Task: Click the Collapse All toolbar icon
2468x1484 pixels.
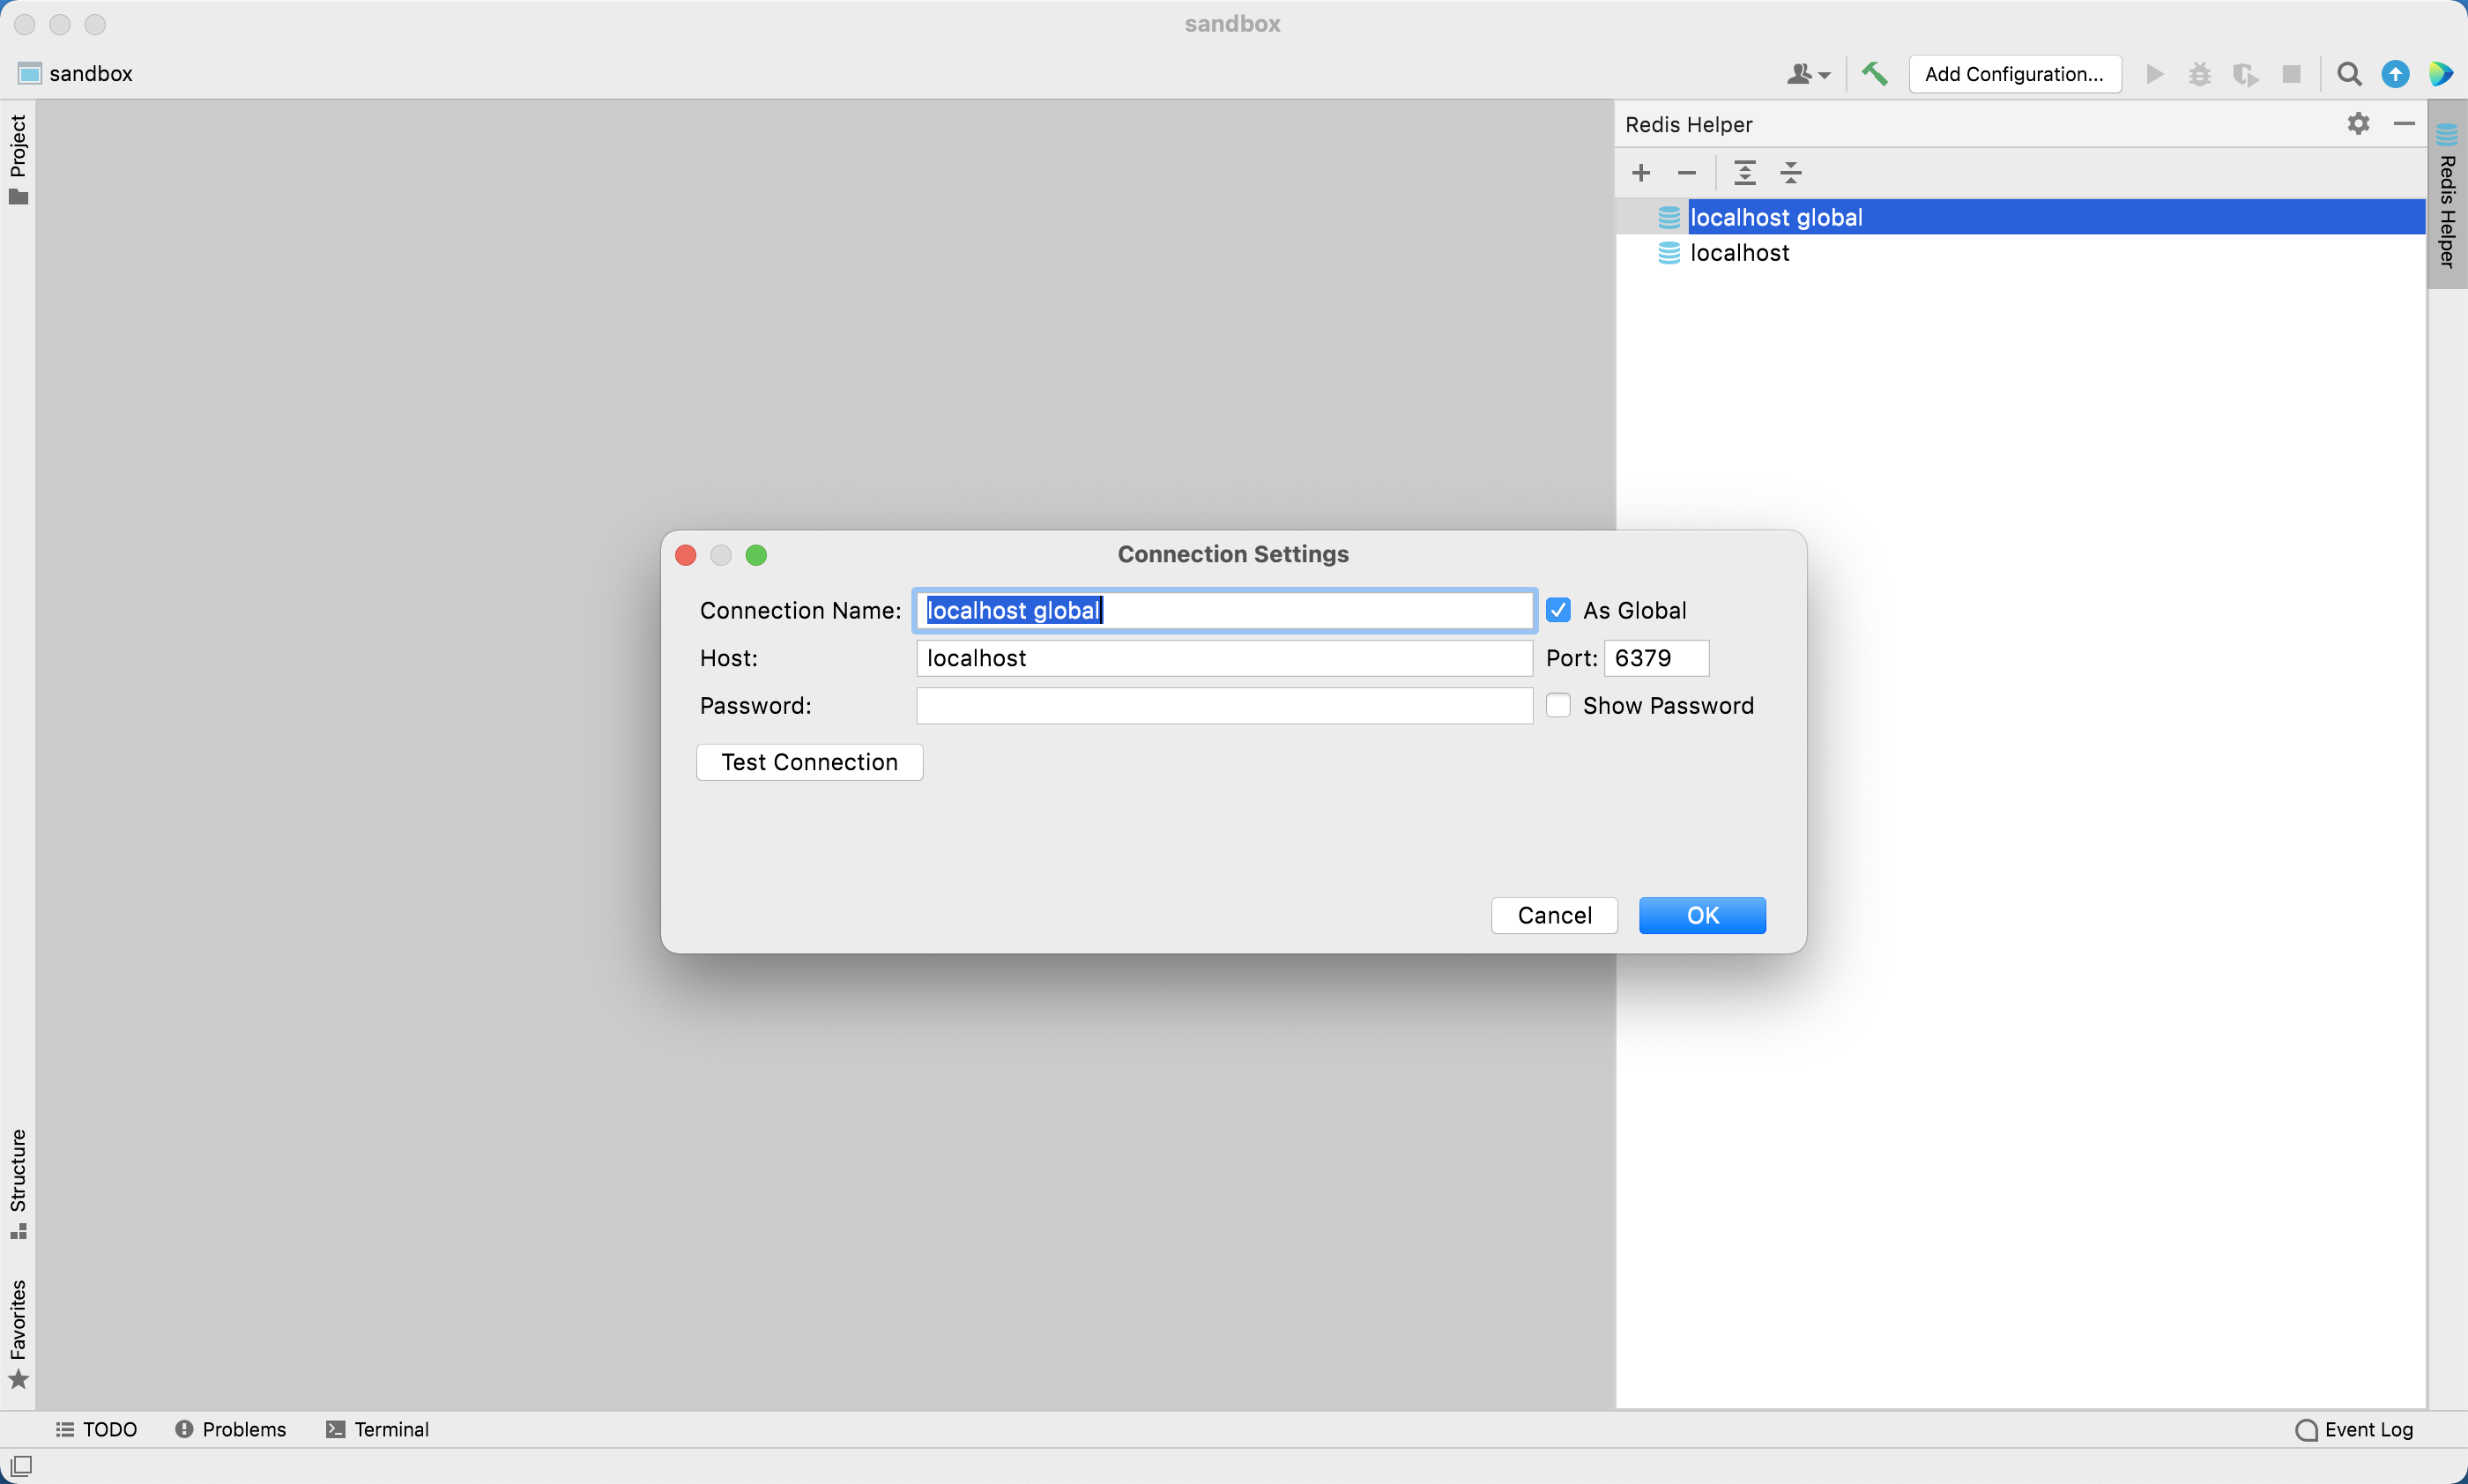Action: pos(1791,173)
